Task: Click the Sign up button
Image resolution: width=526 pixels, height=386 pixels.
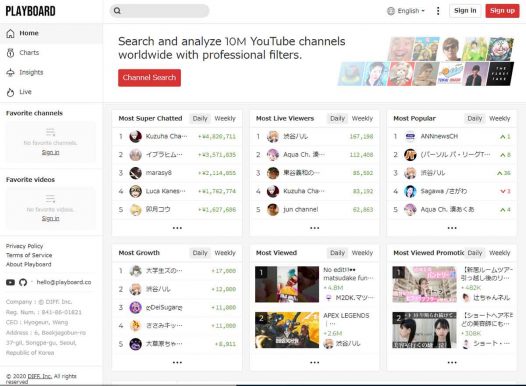Action: pyautogui.click(x=502, y=11)
